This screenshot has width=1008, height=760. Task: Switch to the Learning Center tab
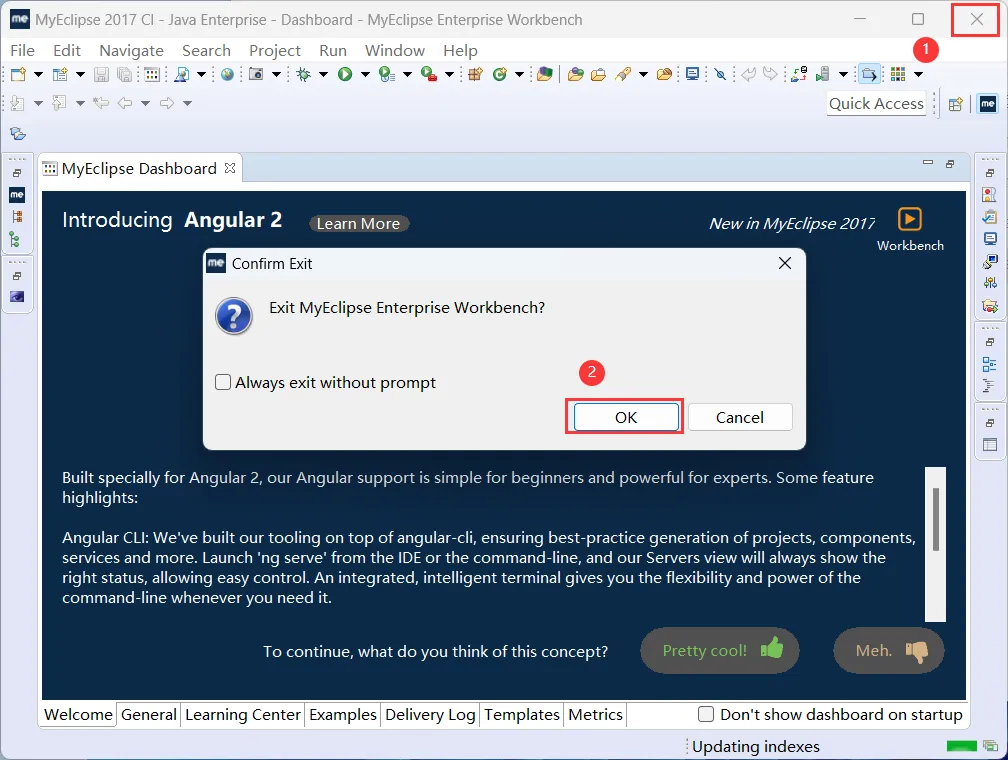tap(242, 714)
